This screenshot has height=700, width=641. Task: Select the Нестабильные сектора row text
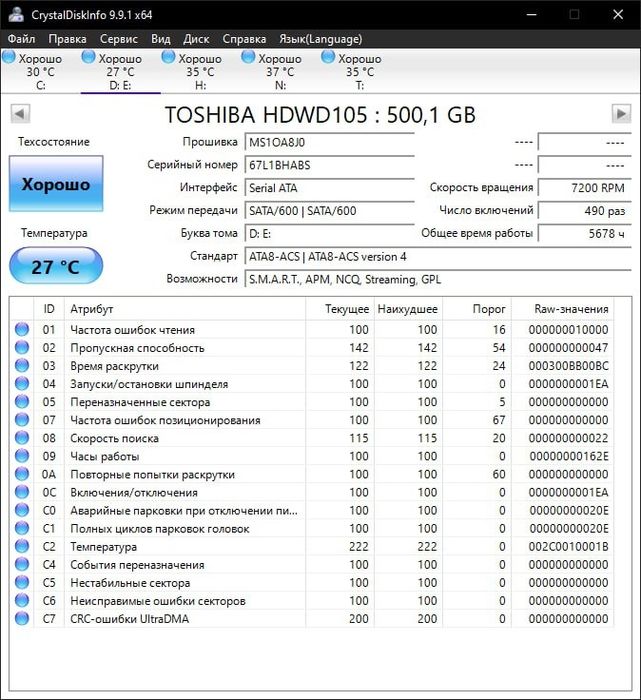130,583
